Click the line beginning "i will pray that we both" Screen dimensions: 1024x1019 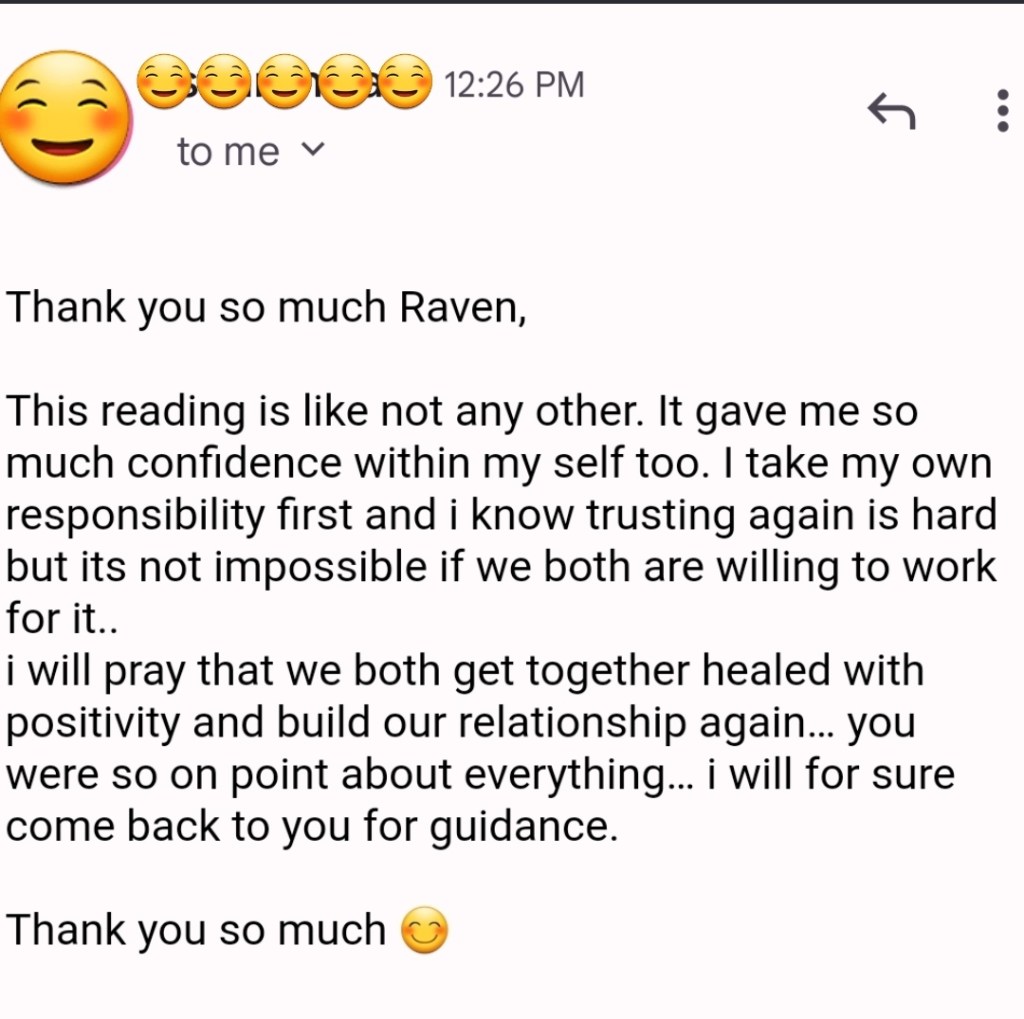point(465,672)
